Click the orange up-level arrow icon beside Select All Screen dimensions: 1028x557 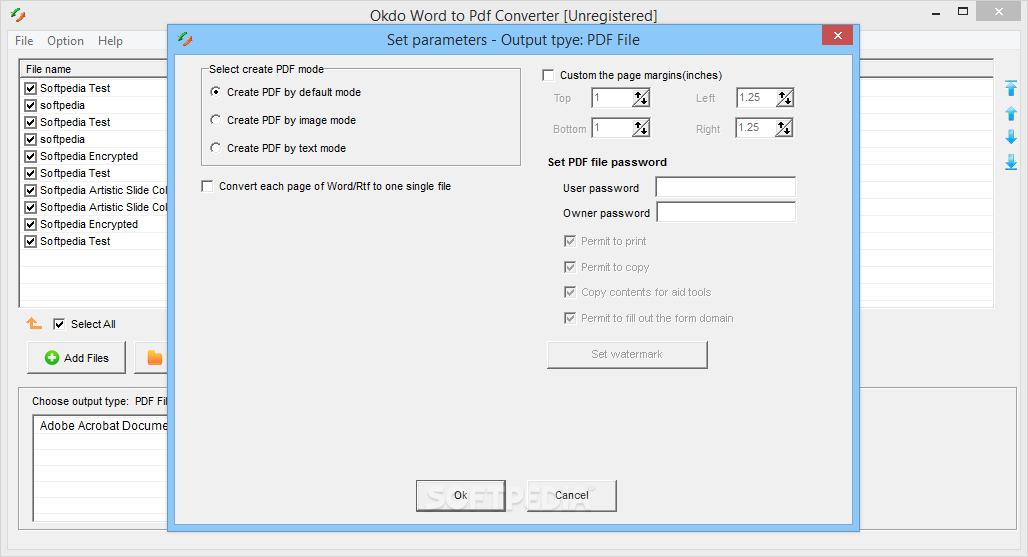pyautogui.click(x=34, y=324)
